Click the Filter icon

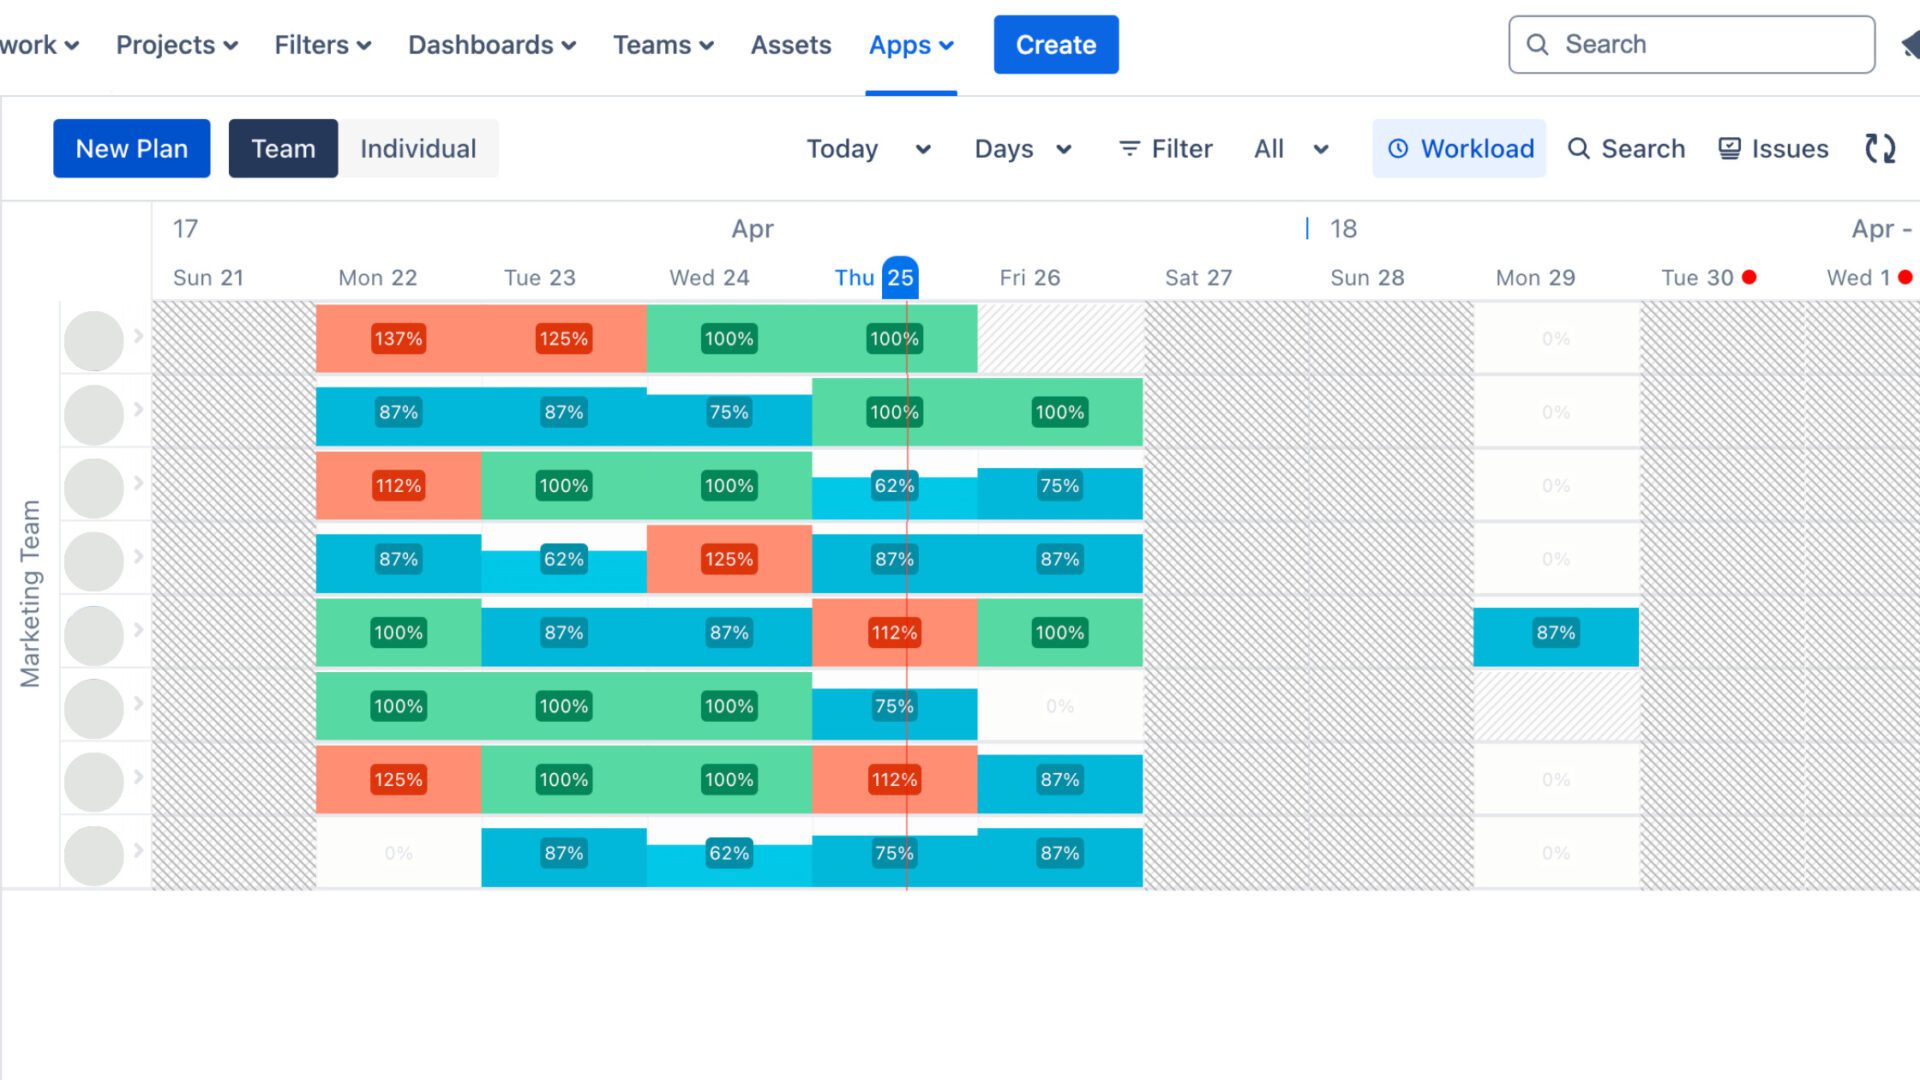point(1130,148)
